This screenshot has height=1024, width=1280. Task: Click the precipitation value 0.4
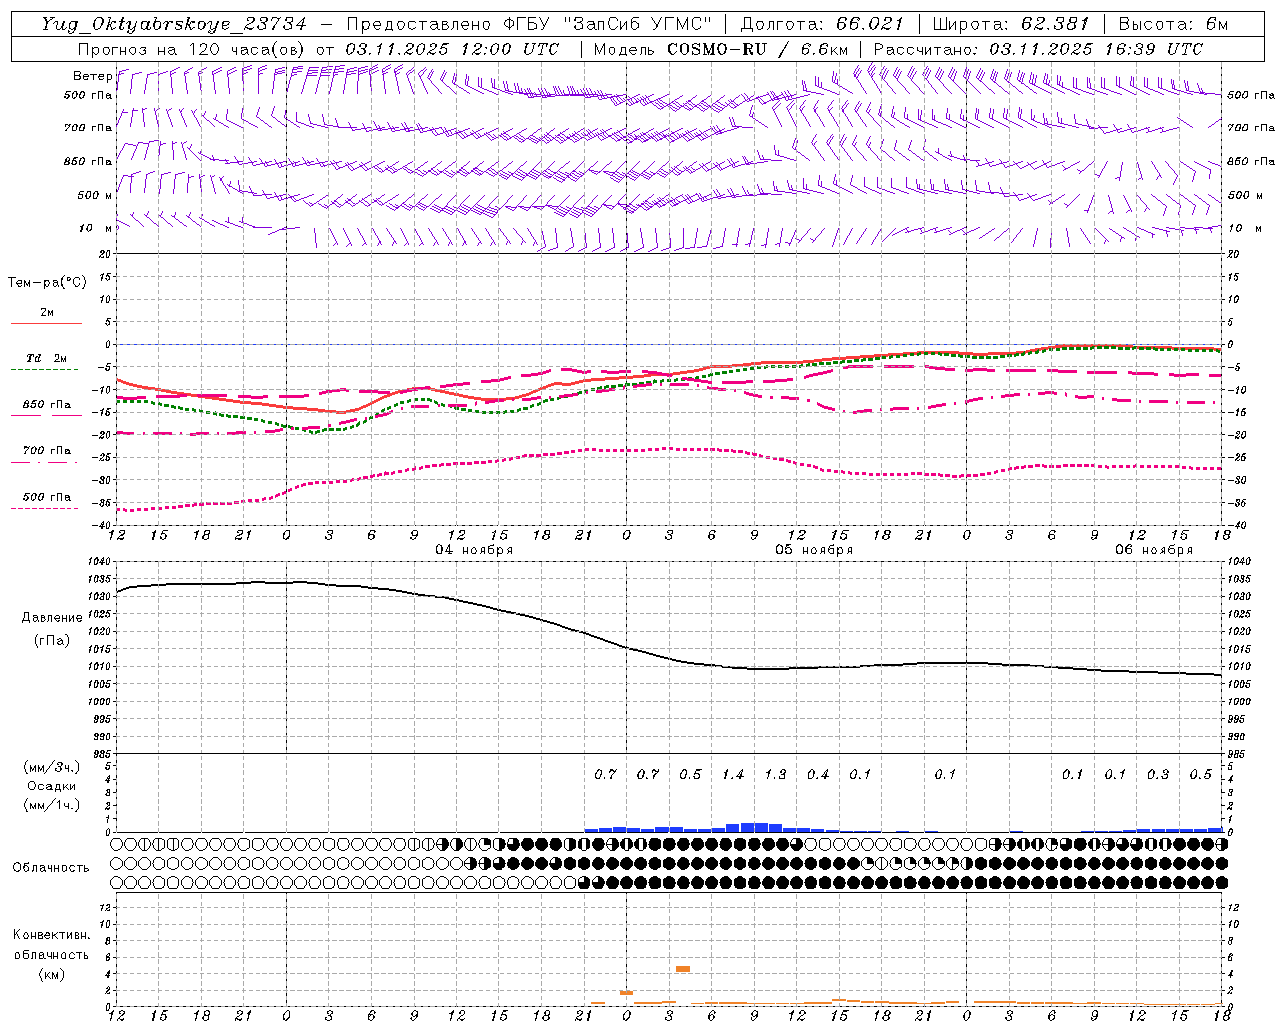[x=818, y=775]
